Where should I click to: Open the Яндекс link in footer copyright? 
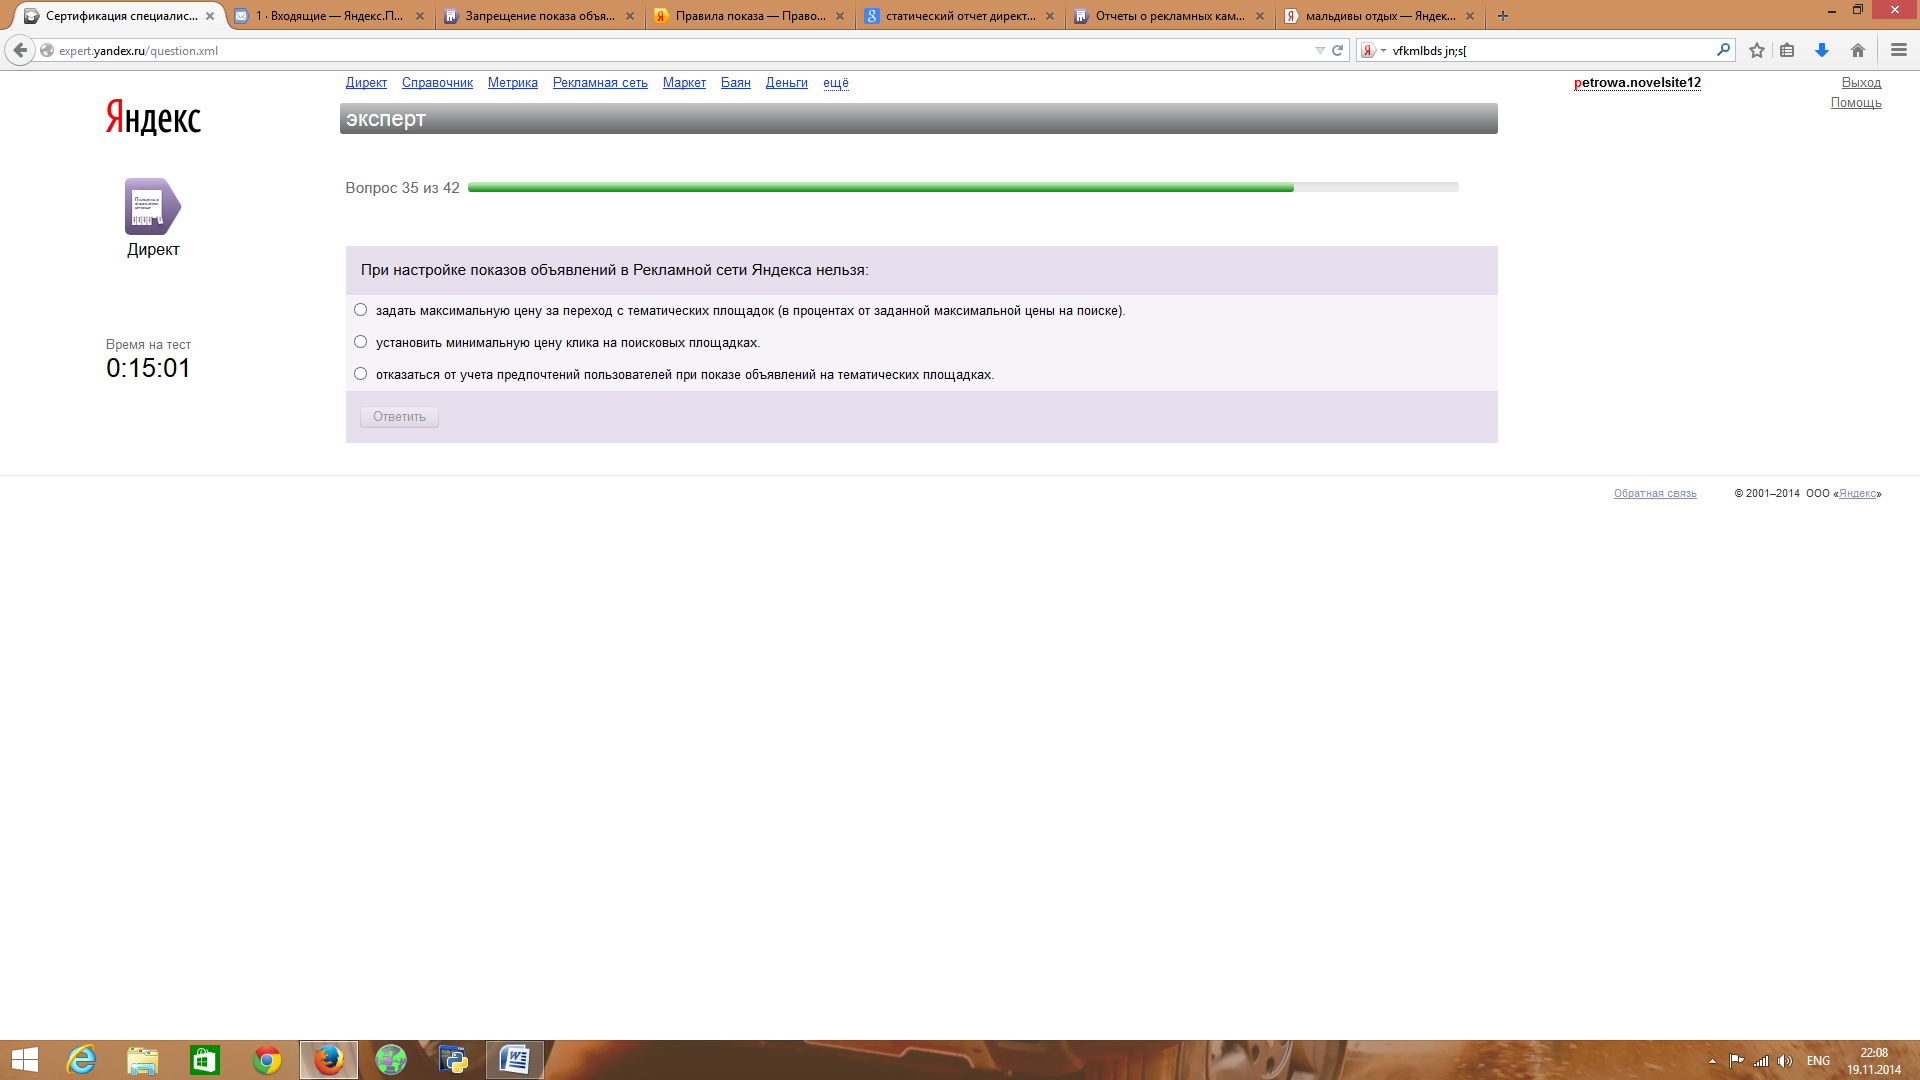(x=1857, y=493)
